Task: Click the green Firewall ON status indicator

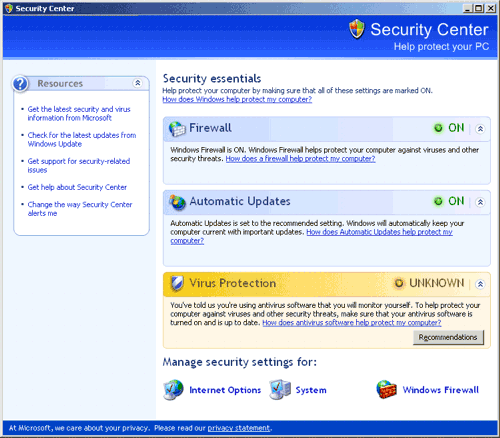Action: pyautogui.click(x=438, y=128)
